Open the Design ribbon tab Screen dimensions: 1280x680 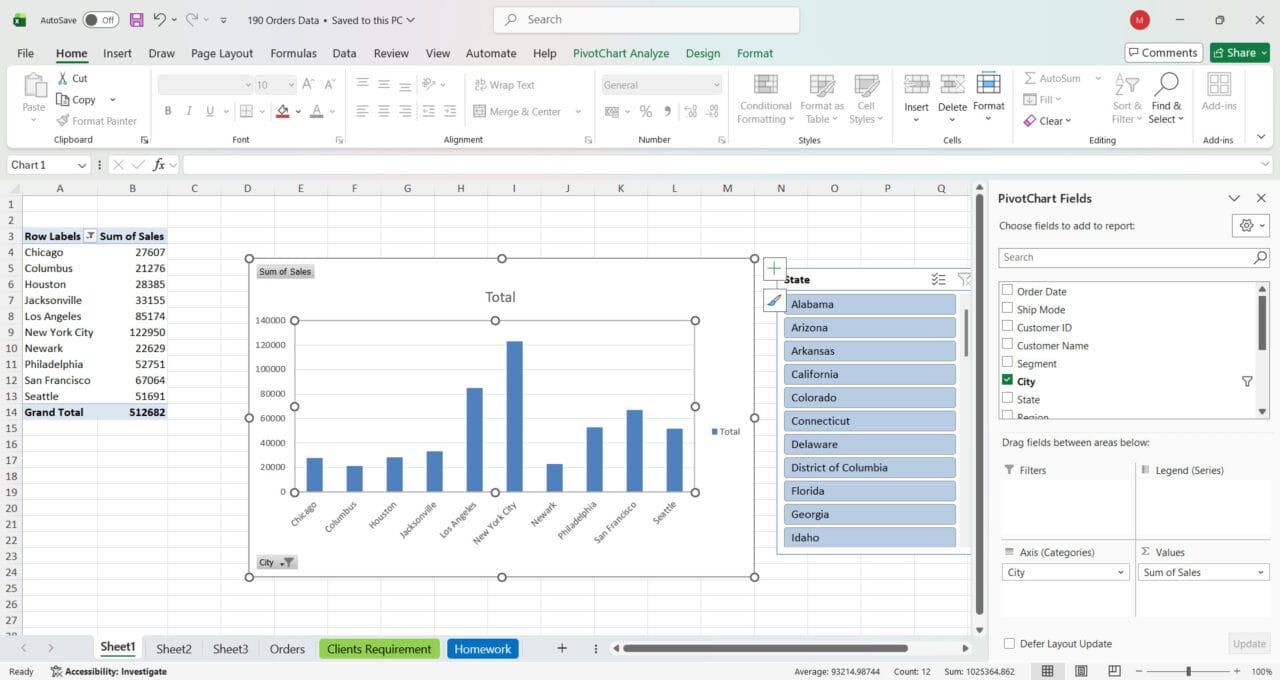[703, 53]
